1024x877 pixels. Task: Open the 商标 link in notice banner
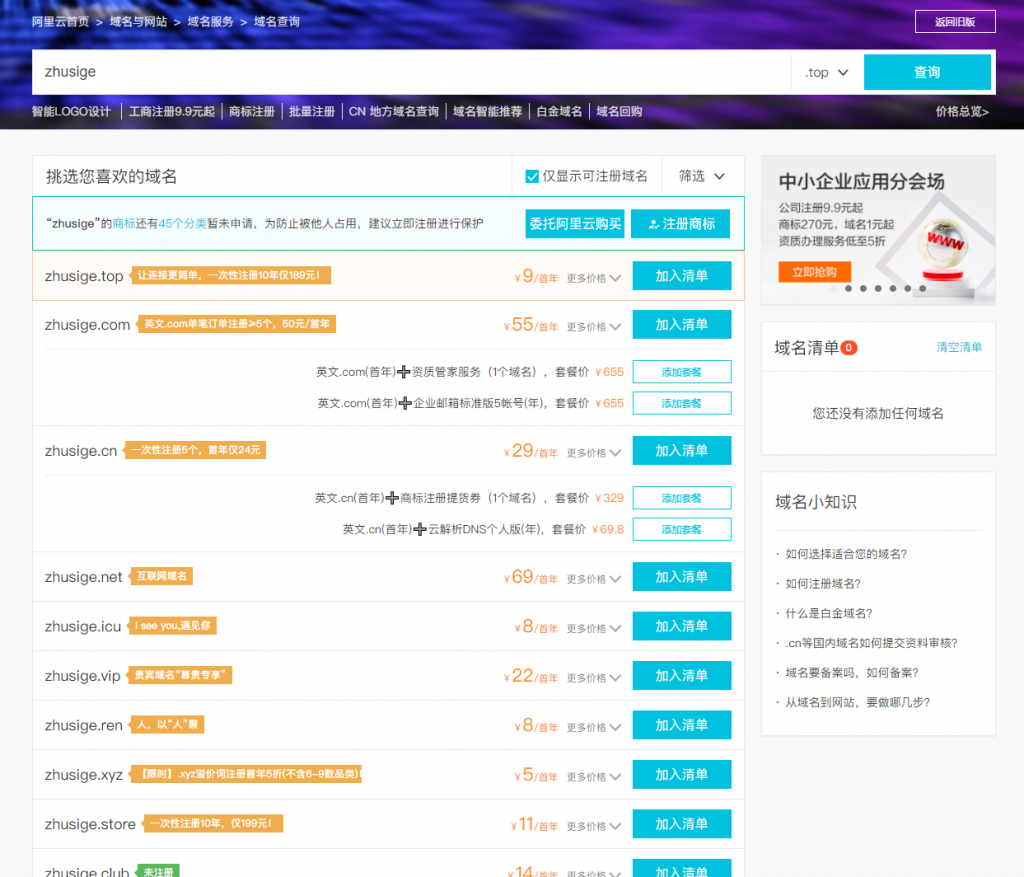[124, 223]
